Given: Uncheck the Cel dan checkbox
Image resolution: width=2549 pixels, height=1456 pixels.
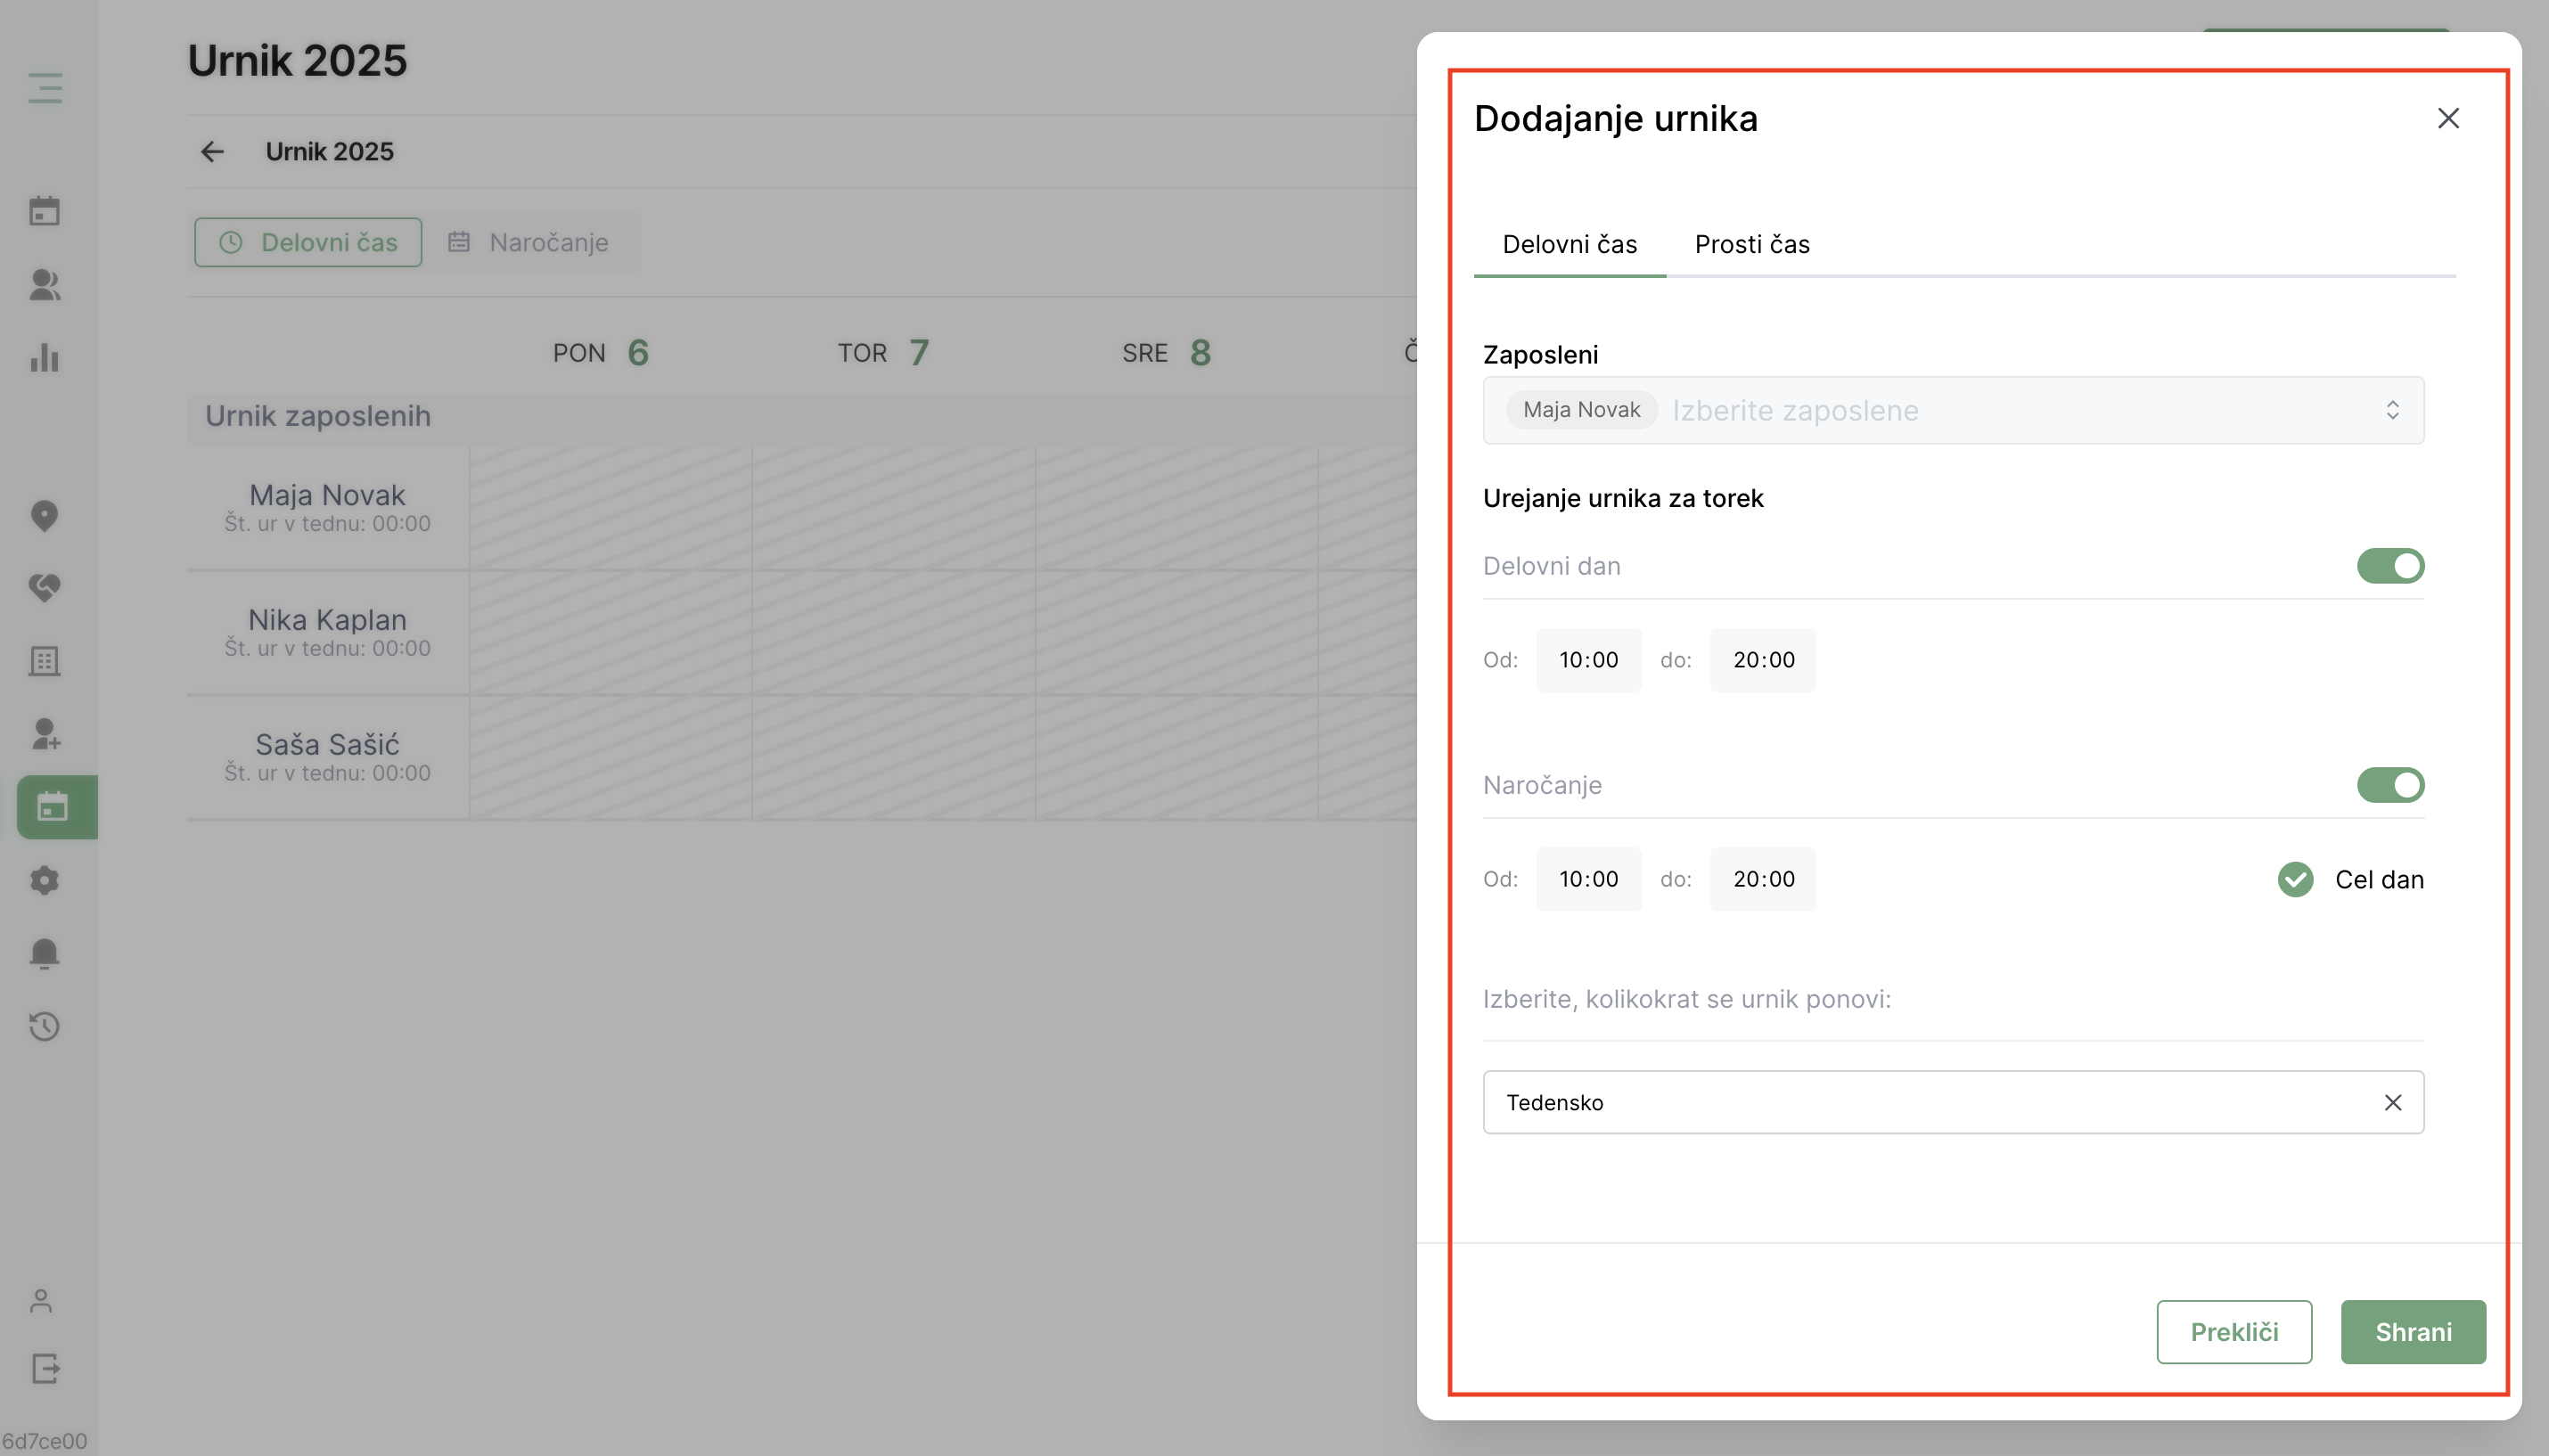Looking at the screenshot, I should [2295, 879].
